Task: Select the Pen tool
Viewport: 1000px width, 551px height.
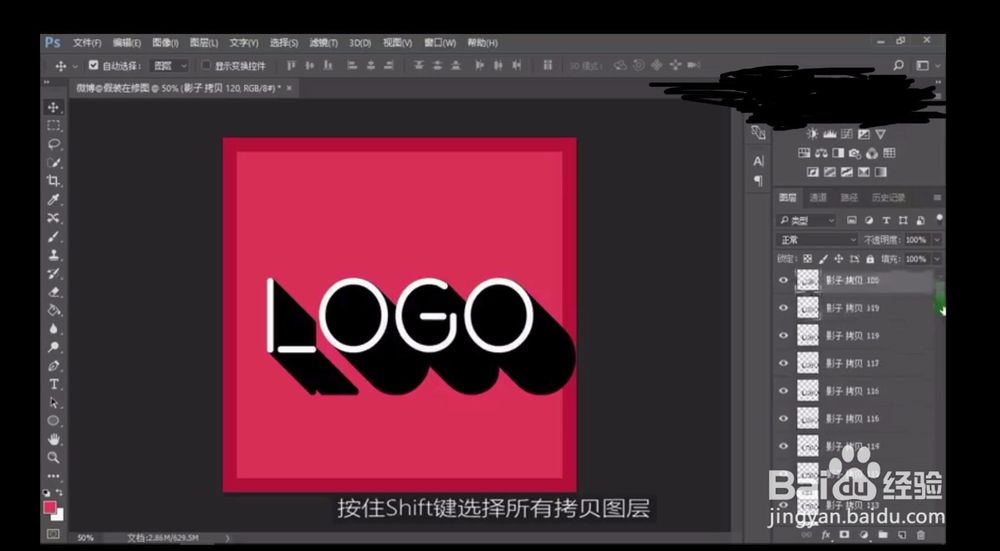Action: (x=54, y=366)
